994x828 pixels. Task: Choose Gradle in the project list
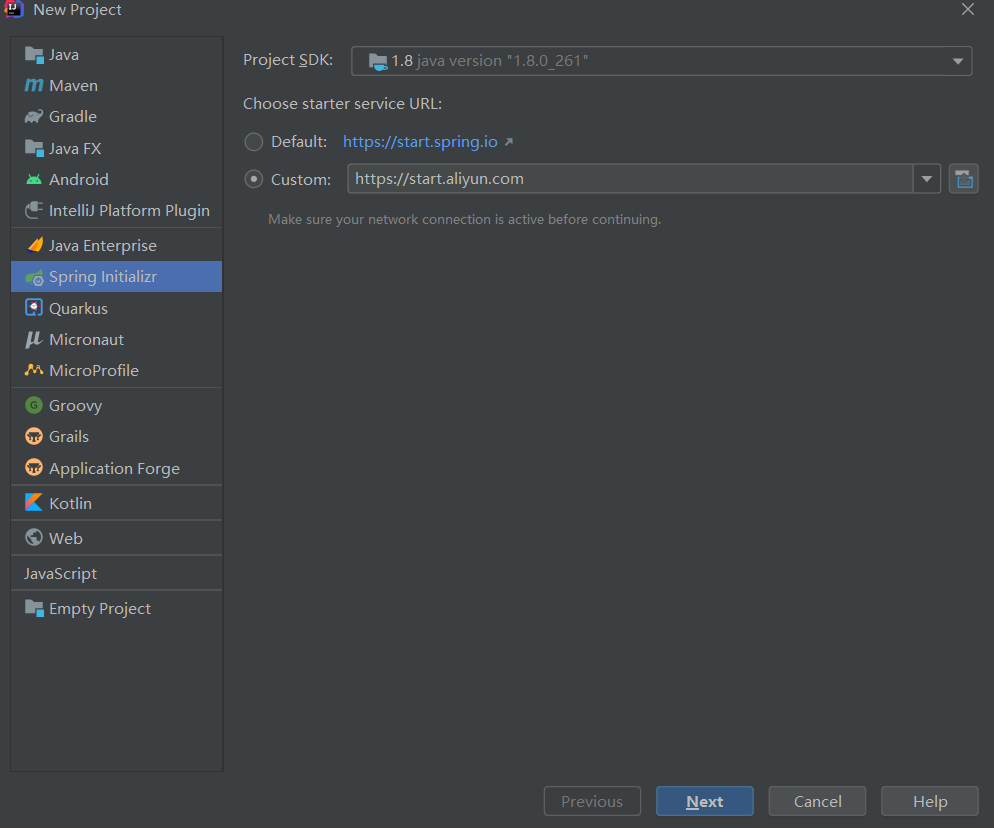coord(117,117)
